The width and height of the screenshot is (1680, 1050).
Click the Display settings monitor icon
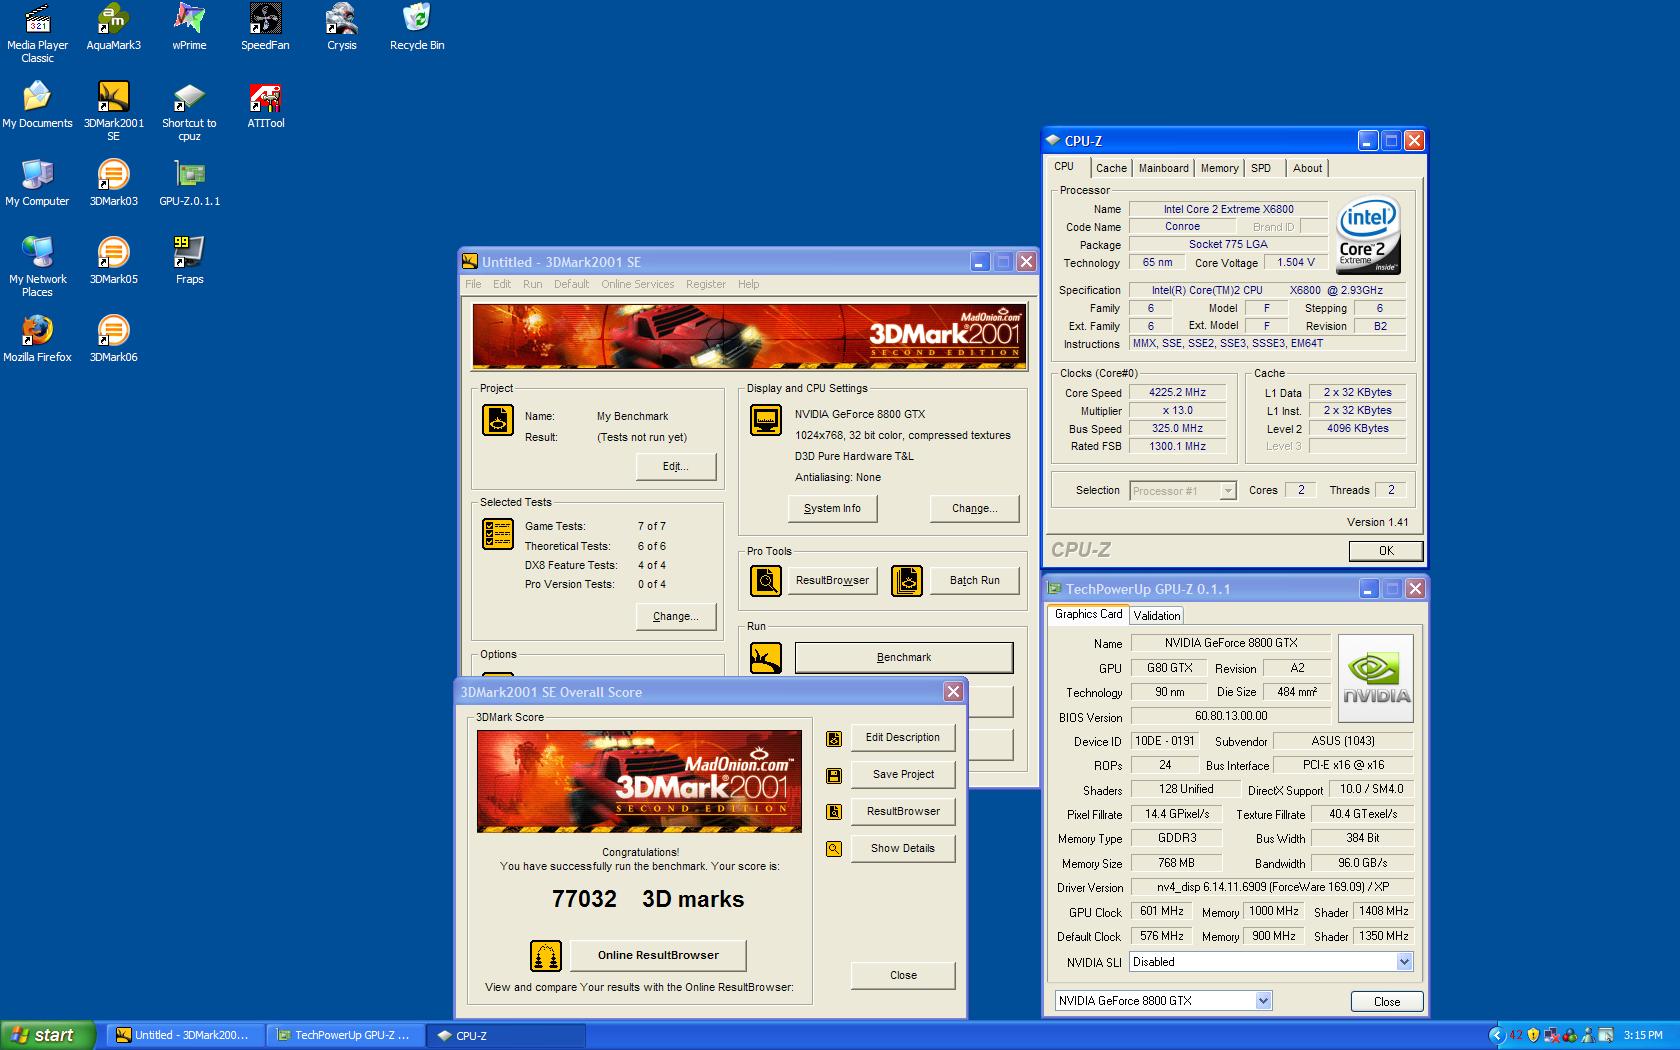766,420
